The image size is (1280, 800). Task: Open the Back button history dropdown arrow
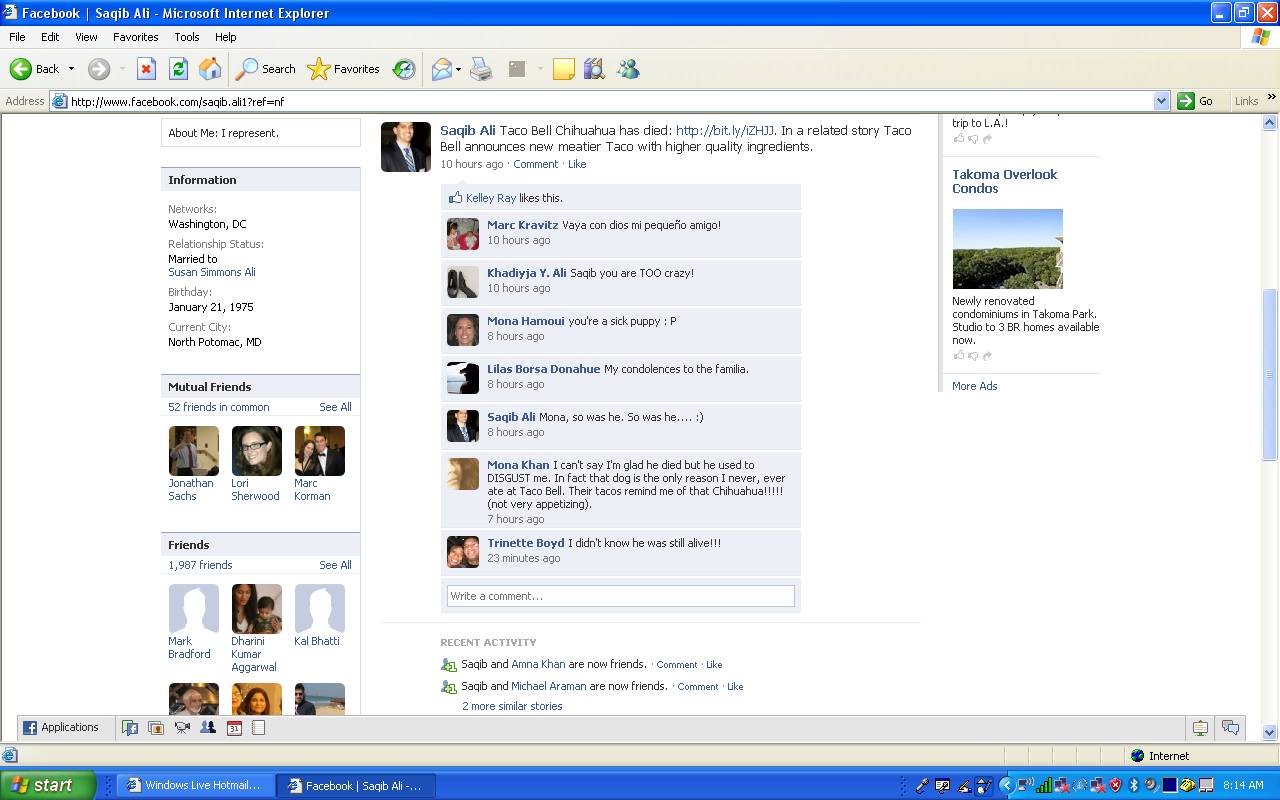coord(71,69)
